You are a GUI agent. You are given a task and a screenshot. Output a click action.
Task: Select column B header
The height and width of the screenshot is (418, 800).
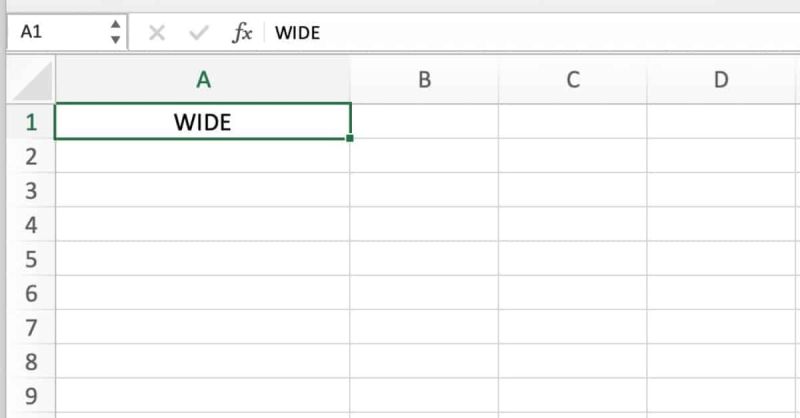pyautogui.click(x=424, y=80)
